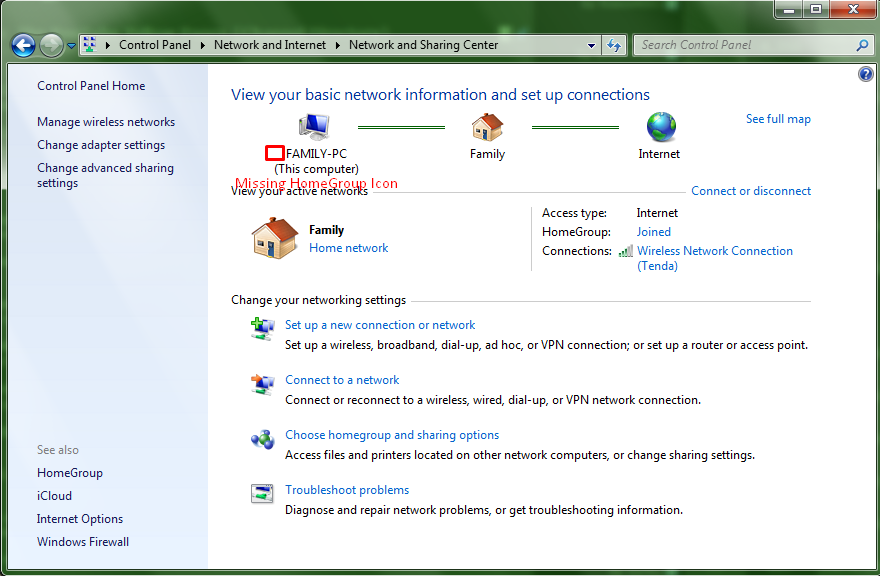Image resolution: width=880 pixels, height=576 pixels.
Task: Open the Family house network icon
Action: click(487, 128)
